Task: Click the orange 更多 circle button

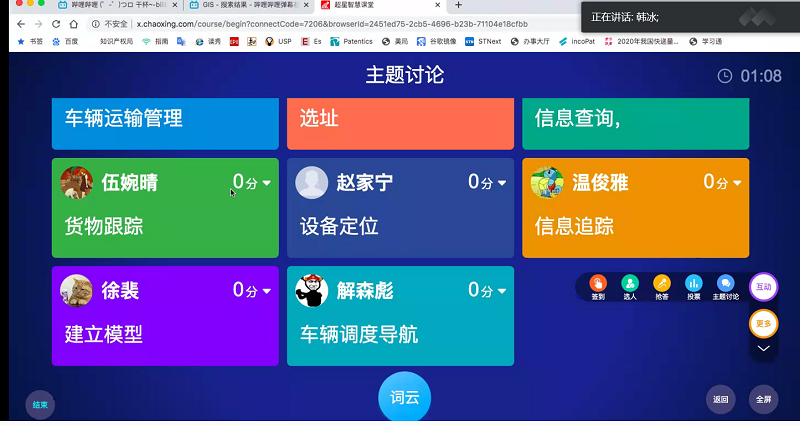Action: [x=763, y=324]
